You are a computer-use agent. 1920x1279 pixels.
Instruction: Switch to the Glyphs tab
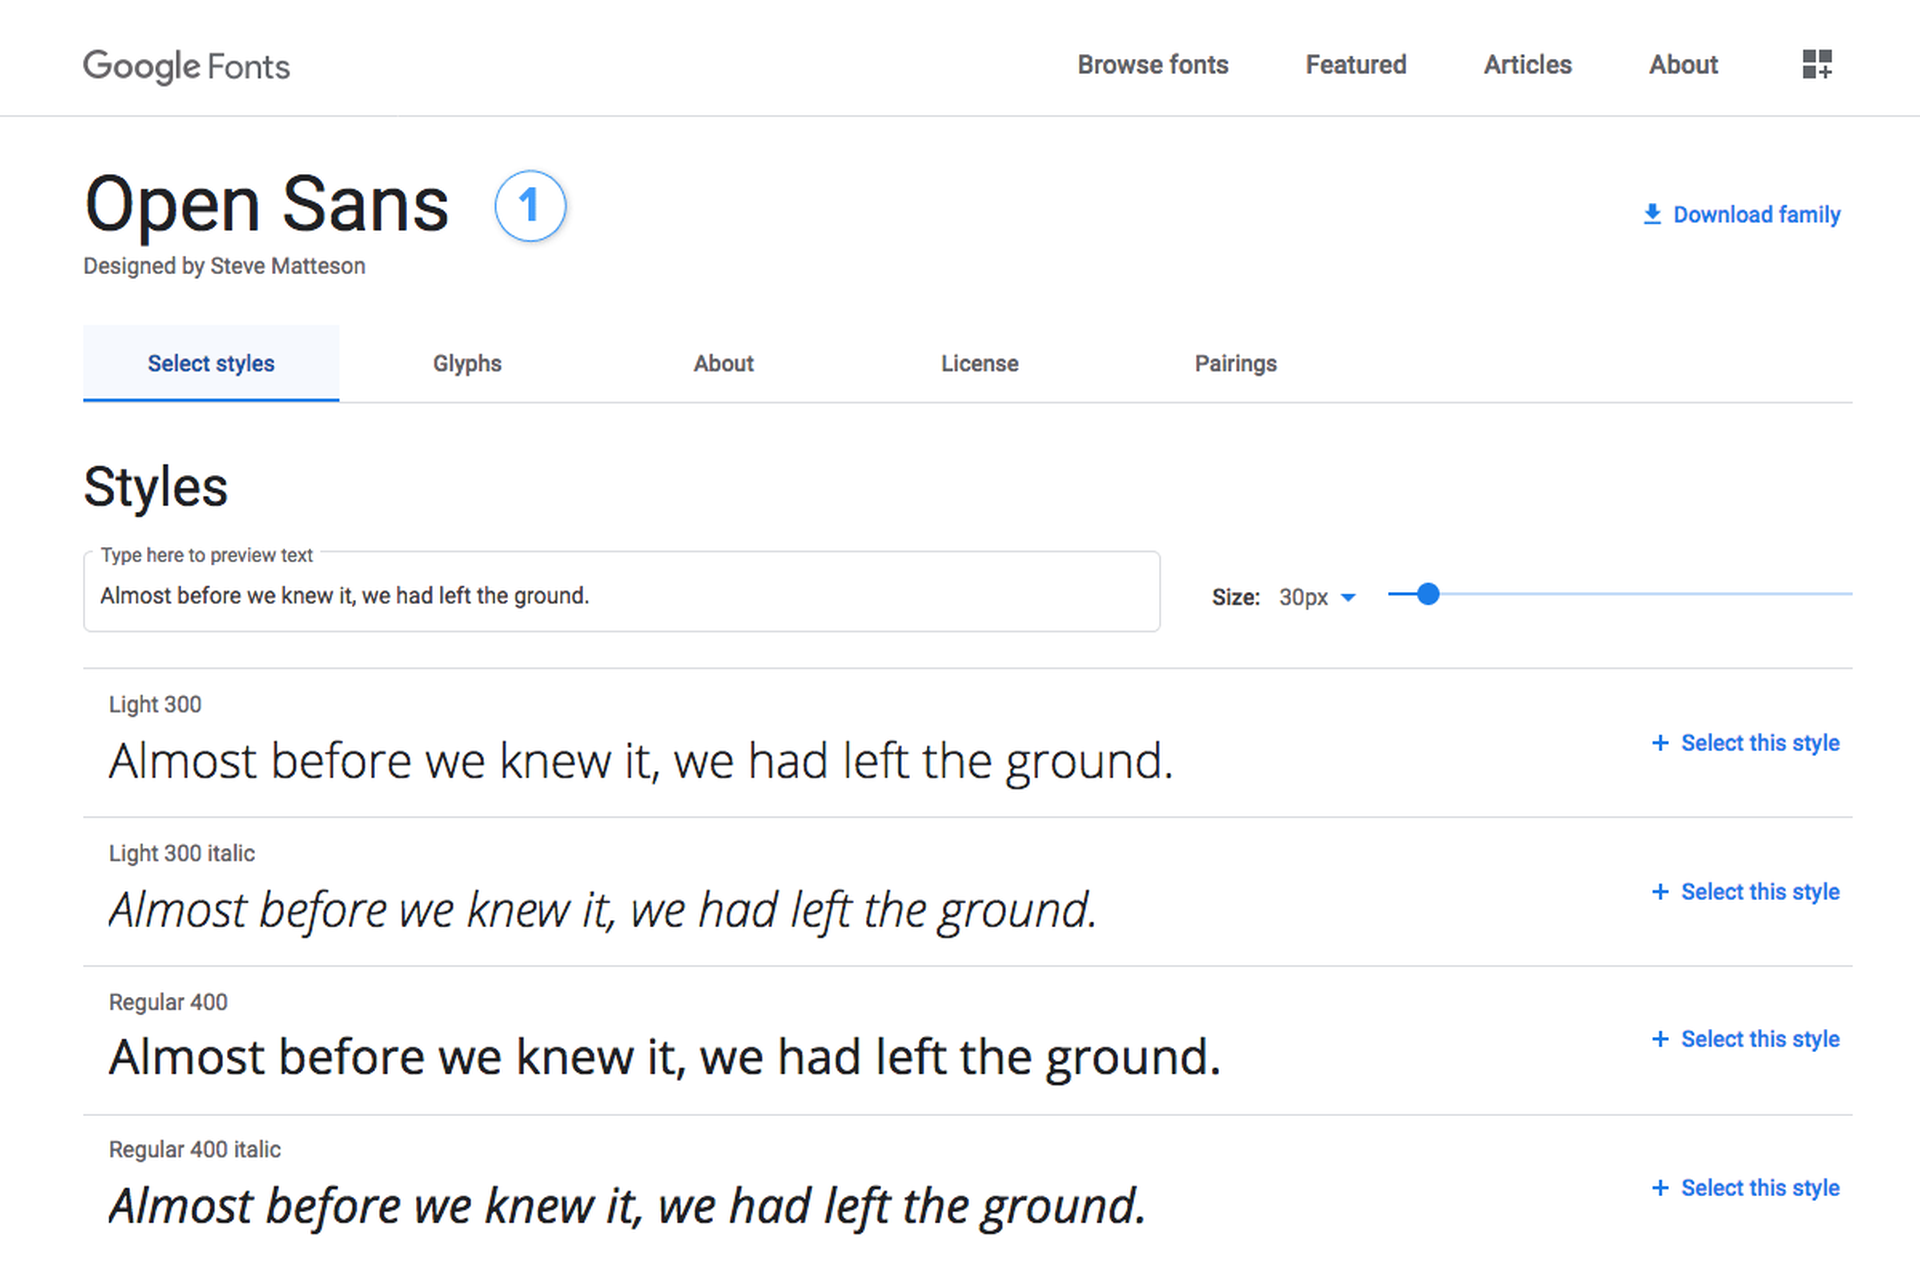tap(467, 363)
